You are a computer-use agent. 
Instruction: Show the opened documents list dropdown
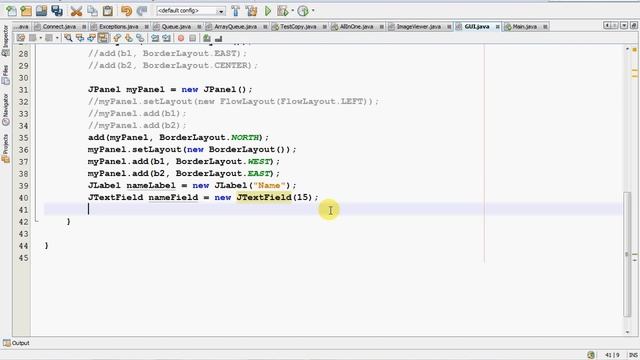pyautogui.click(x=624, y=26)
